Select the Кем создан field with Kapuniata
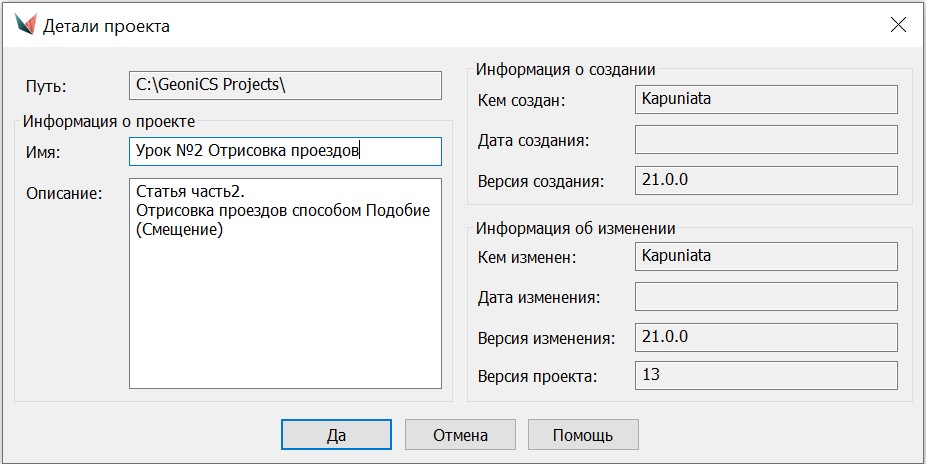 [x=766, y=100]
